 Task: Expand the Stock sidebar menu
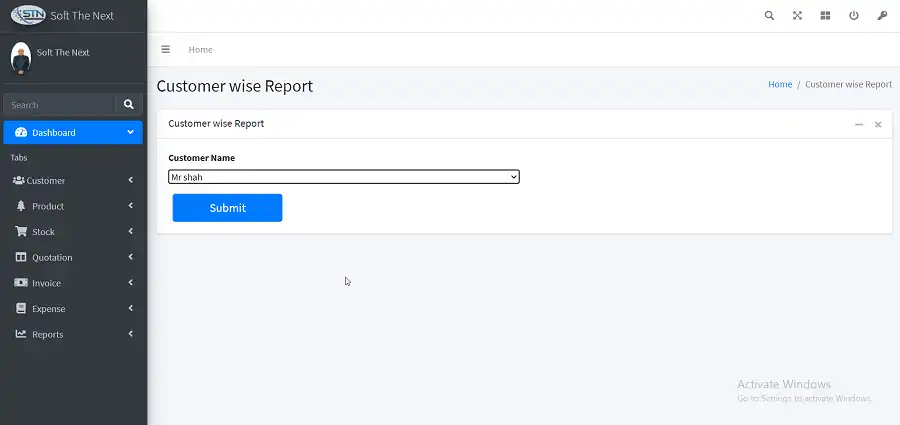73,232
